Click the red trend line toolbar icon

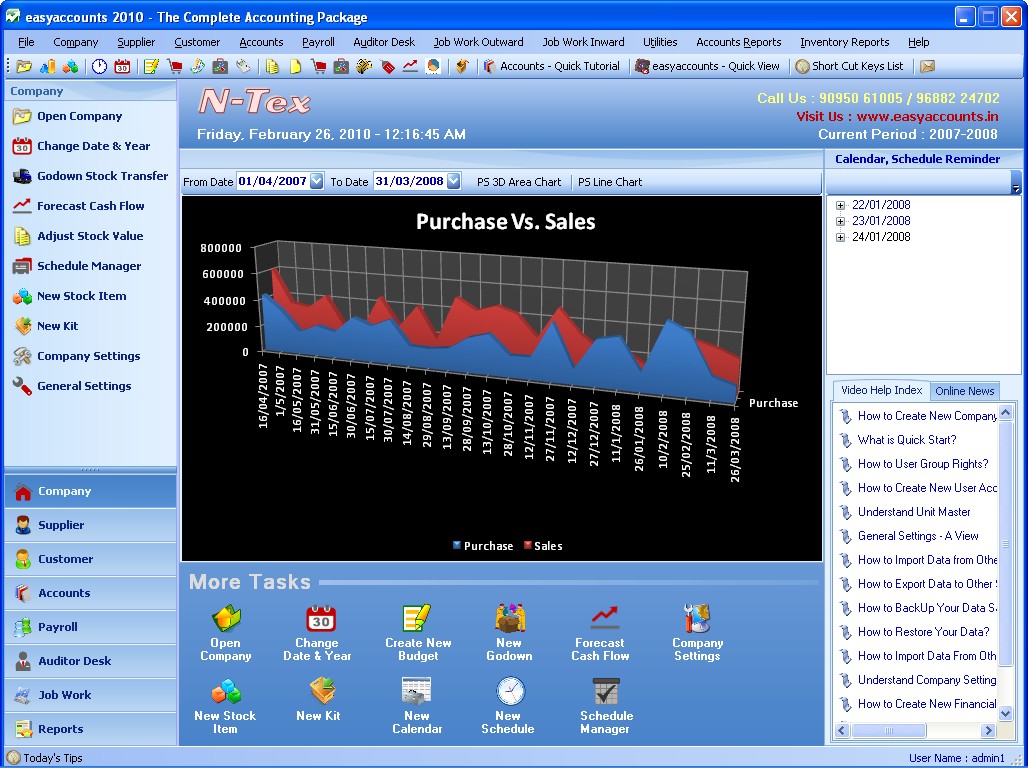tap(410, 66)
